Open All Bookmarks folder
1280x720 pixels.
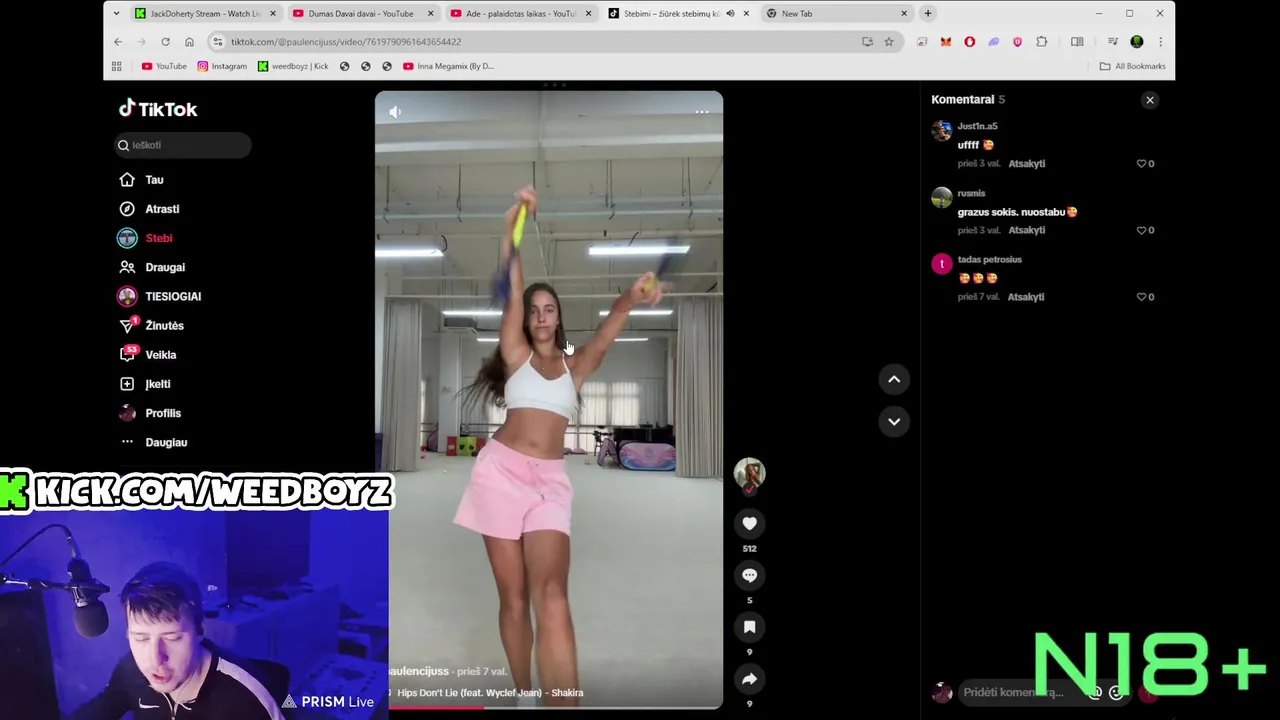tap(1133, 66)
